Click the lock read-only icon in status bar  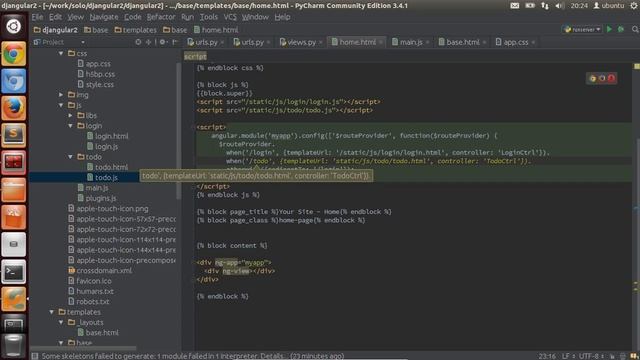(612, 356)
